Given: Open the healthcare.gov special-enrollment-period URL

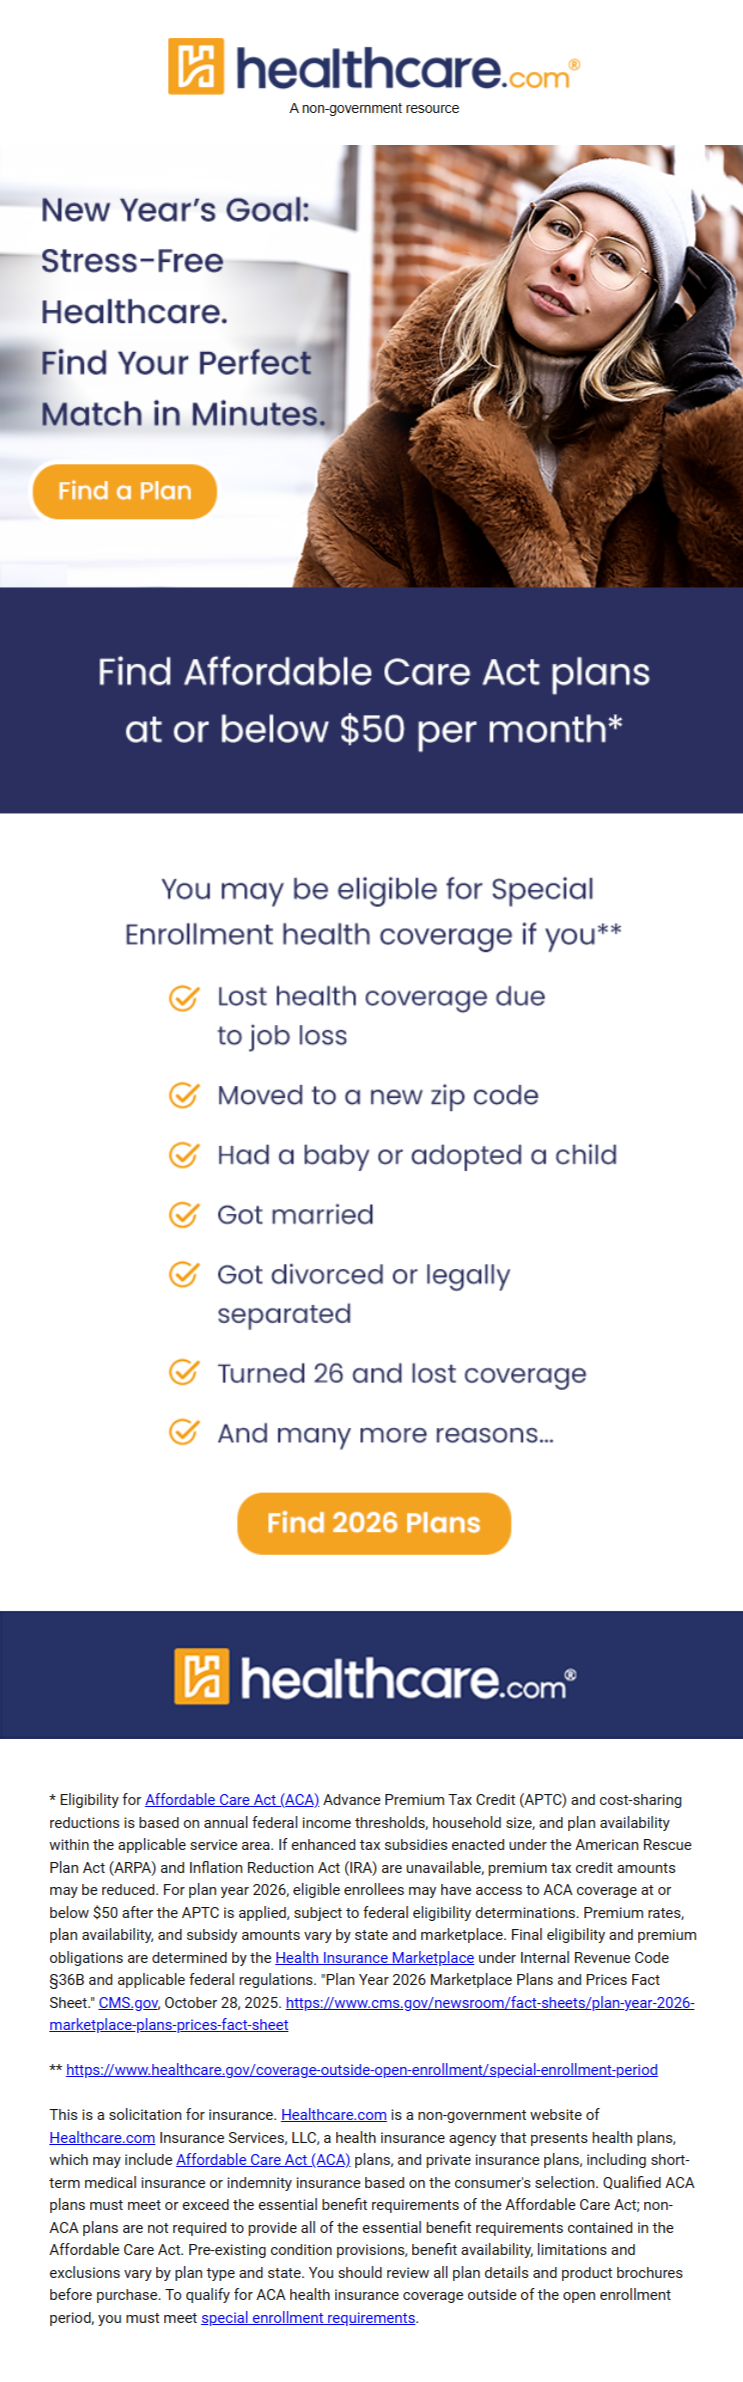Looking at the screenshot, I should 362,2069.
